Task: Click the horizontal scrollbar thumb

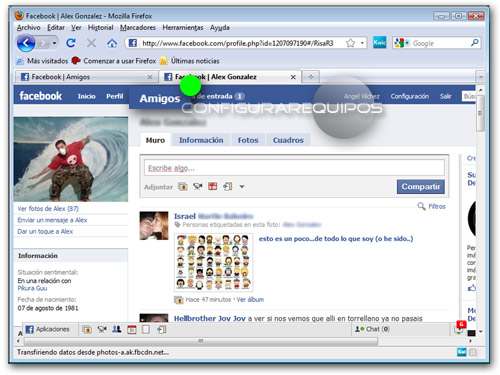Action: (201, 341)
